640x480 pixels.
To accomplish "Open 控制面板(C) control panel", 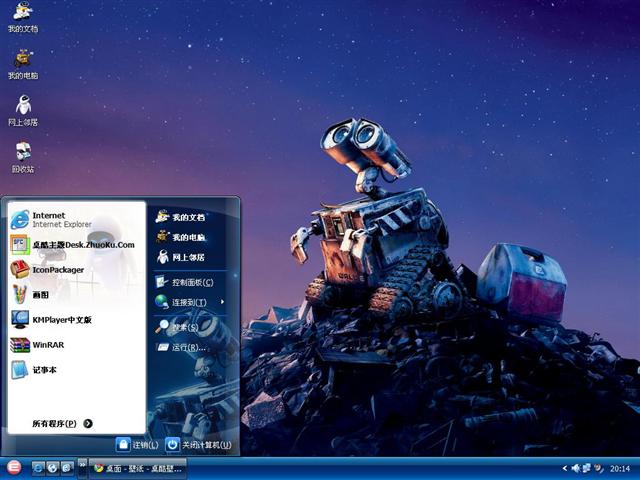I will pos(188,282).
